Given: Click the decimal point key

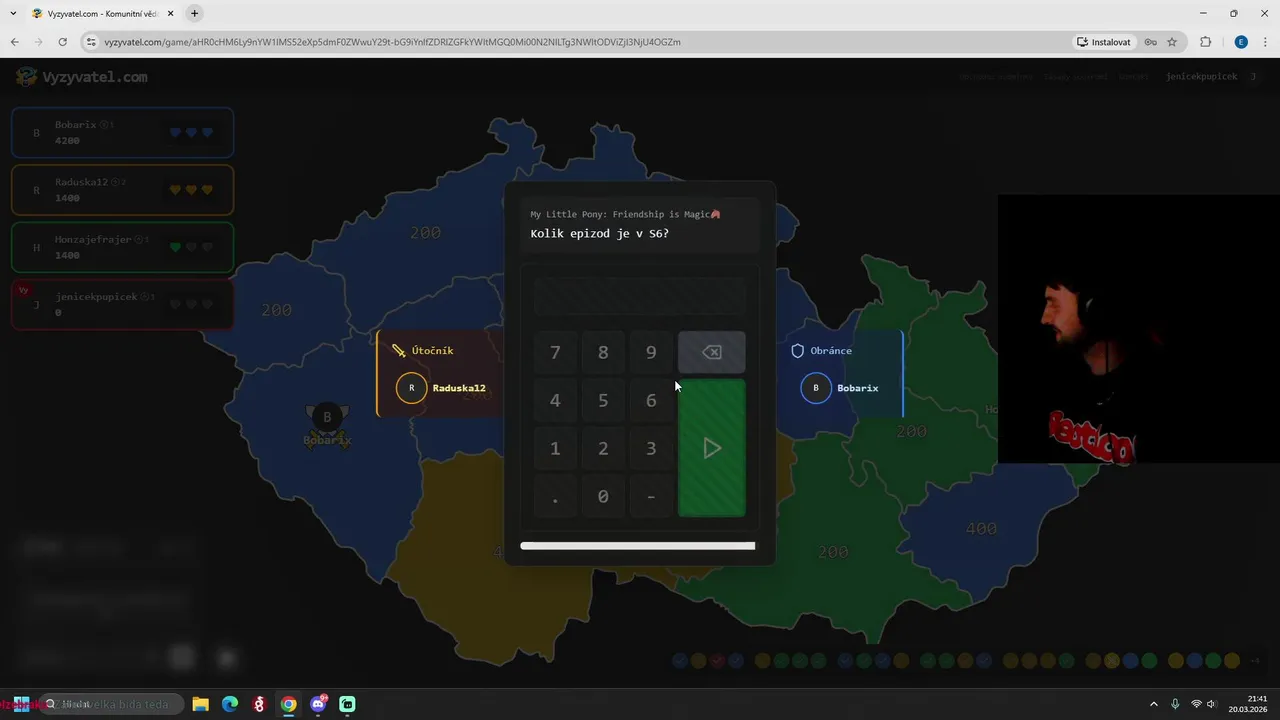Looking at the screenshot, I should 555,496.
